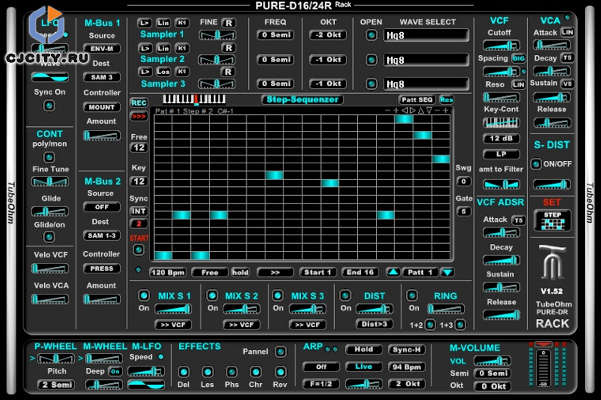This screenshot has height=400, width=601.
Task: Click the cyan Res button
Action: 447,100
